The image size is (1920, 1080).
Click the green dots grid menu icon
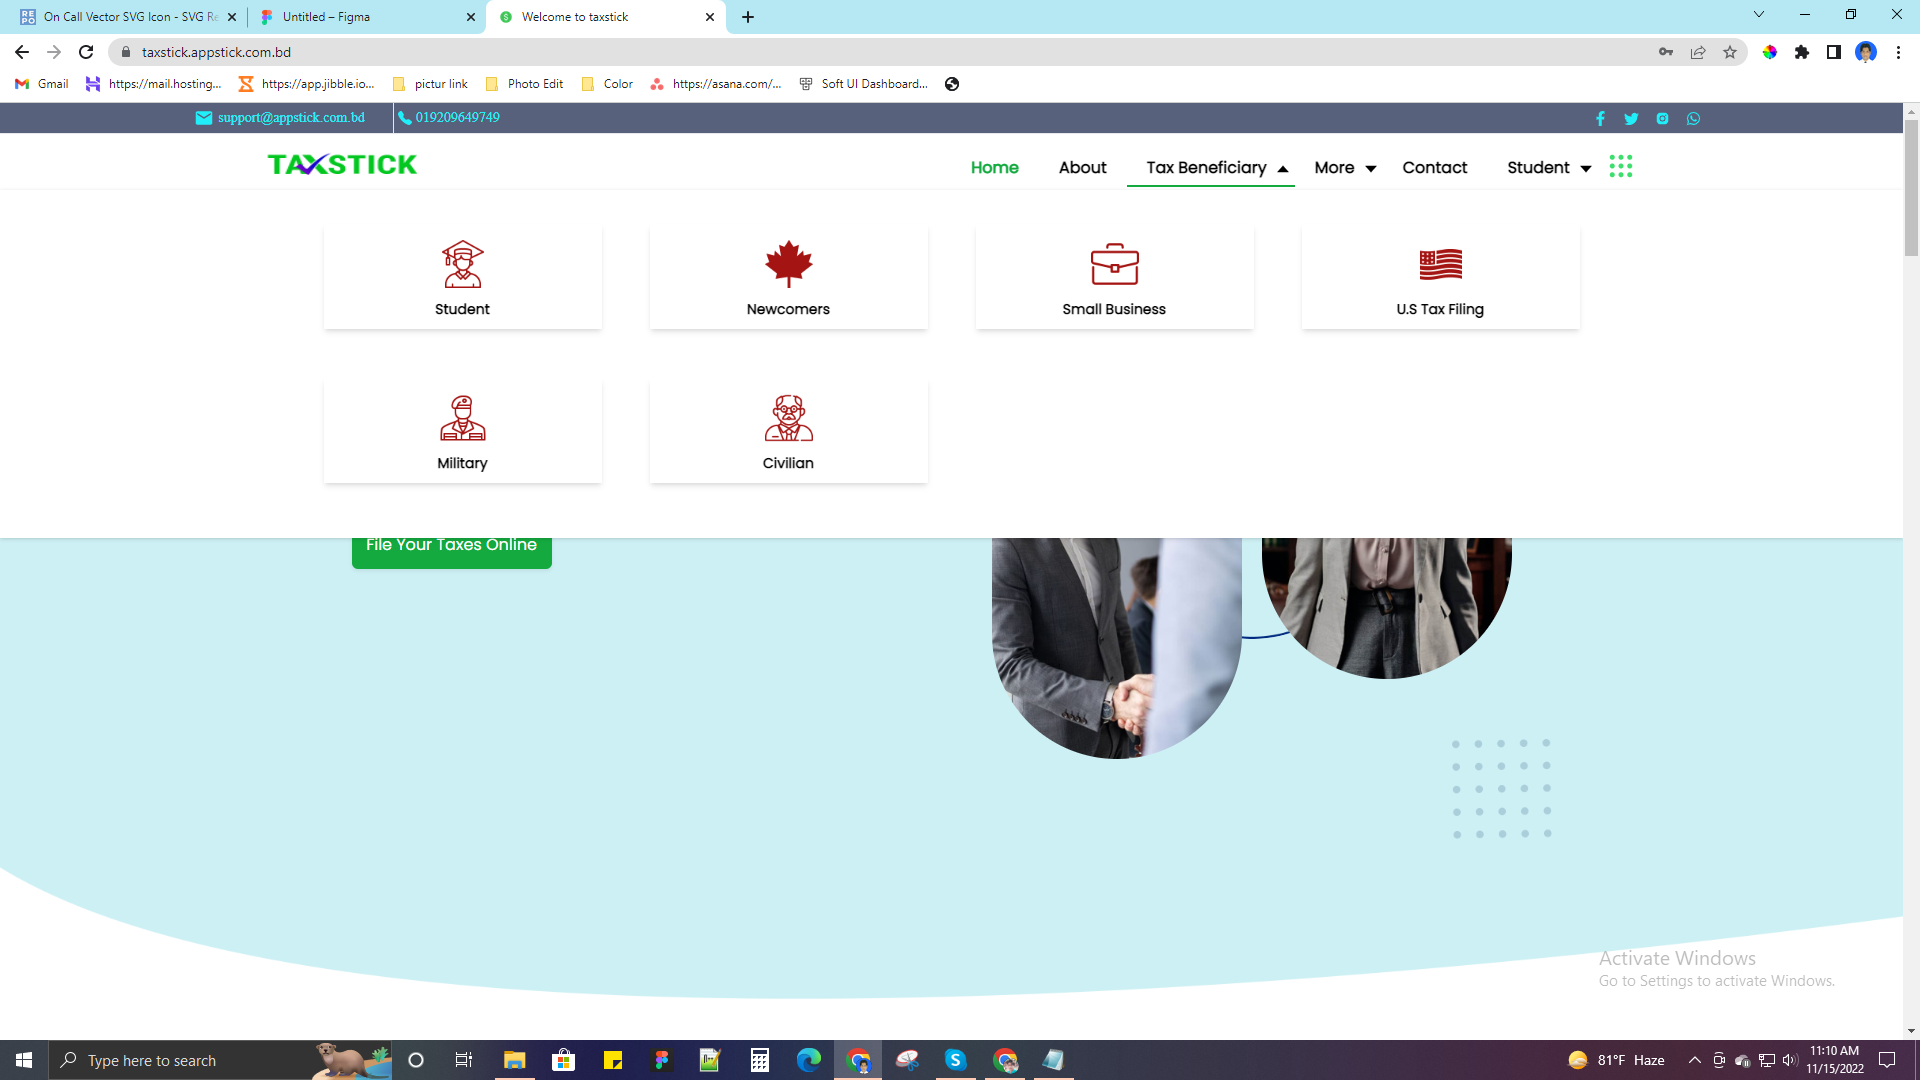click(1620, 167)
